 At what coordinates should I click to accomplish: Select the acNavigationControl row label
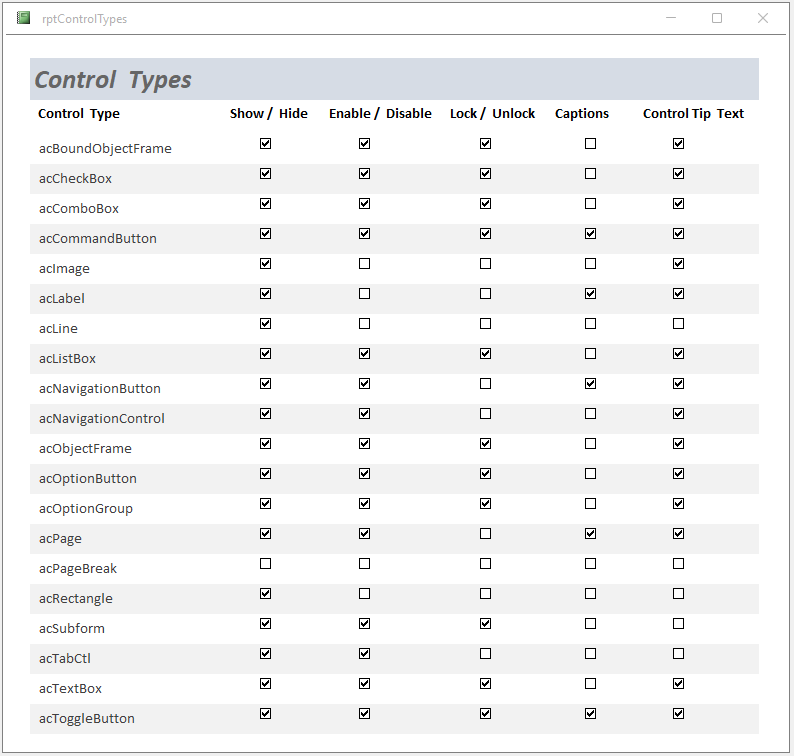[102, 418]
